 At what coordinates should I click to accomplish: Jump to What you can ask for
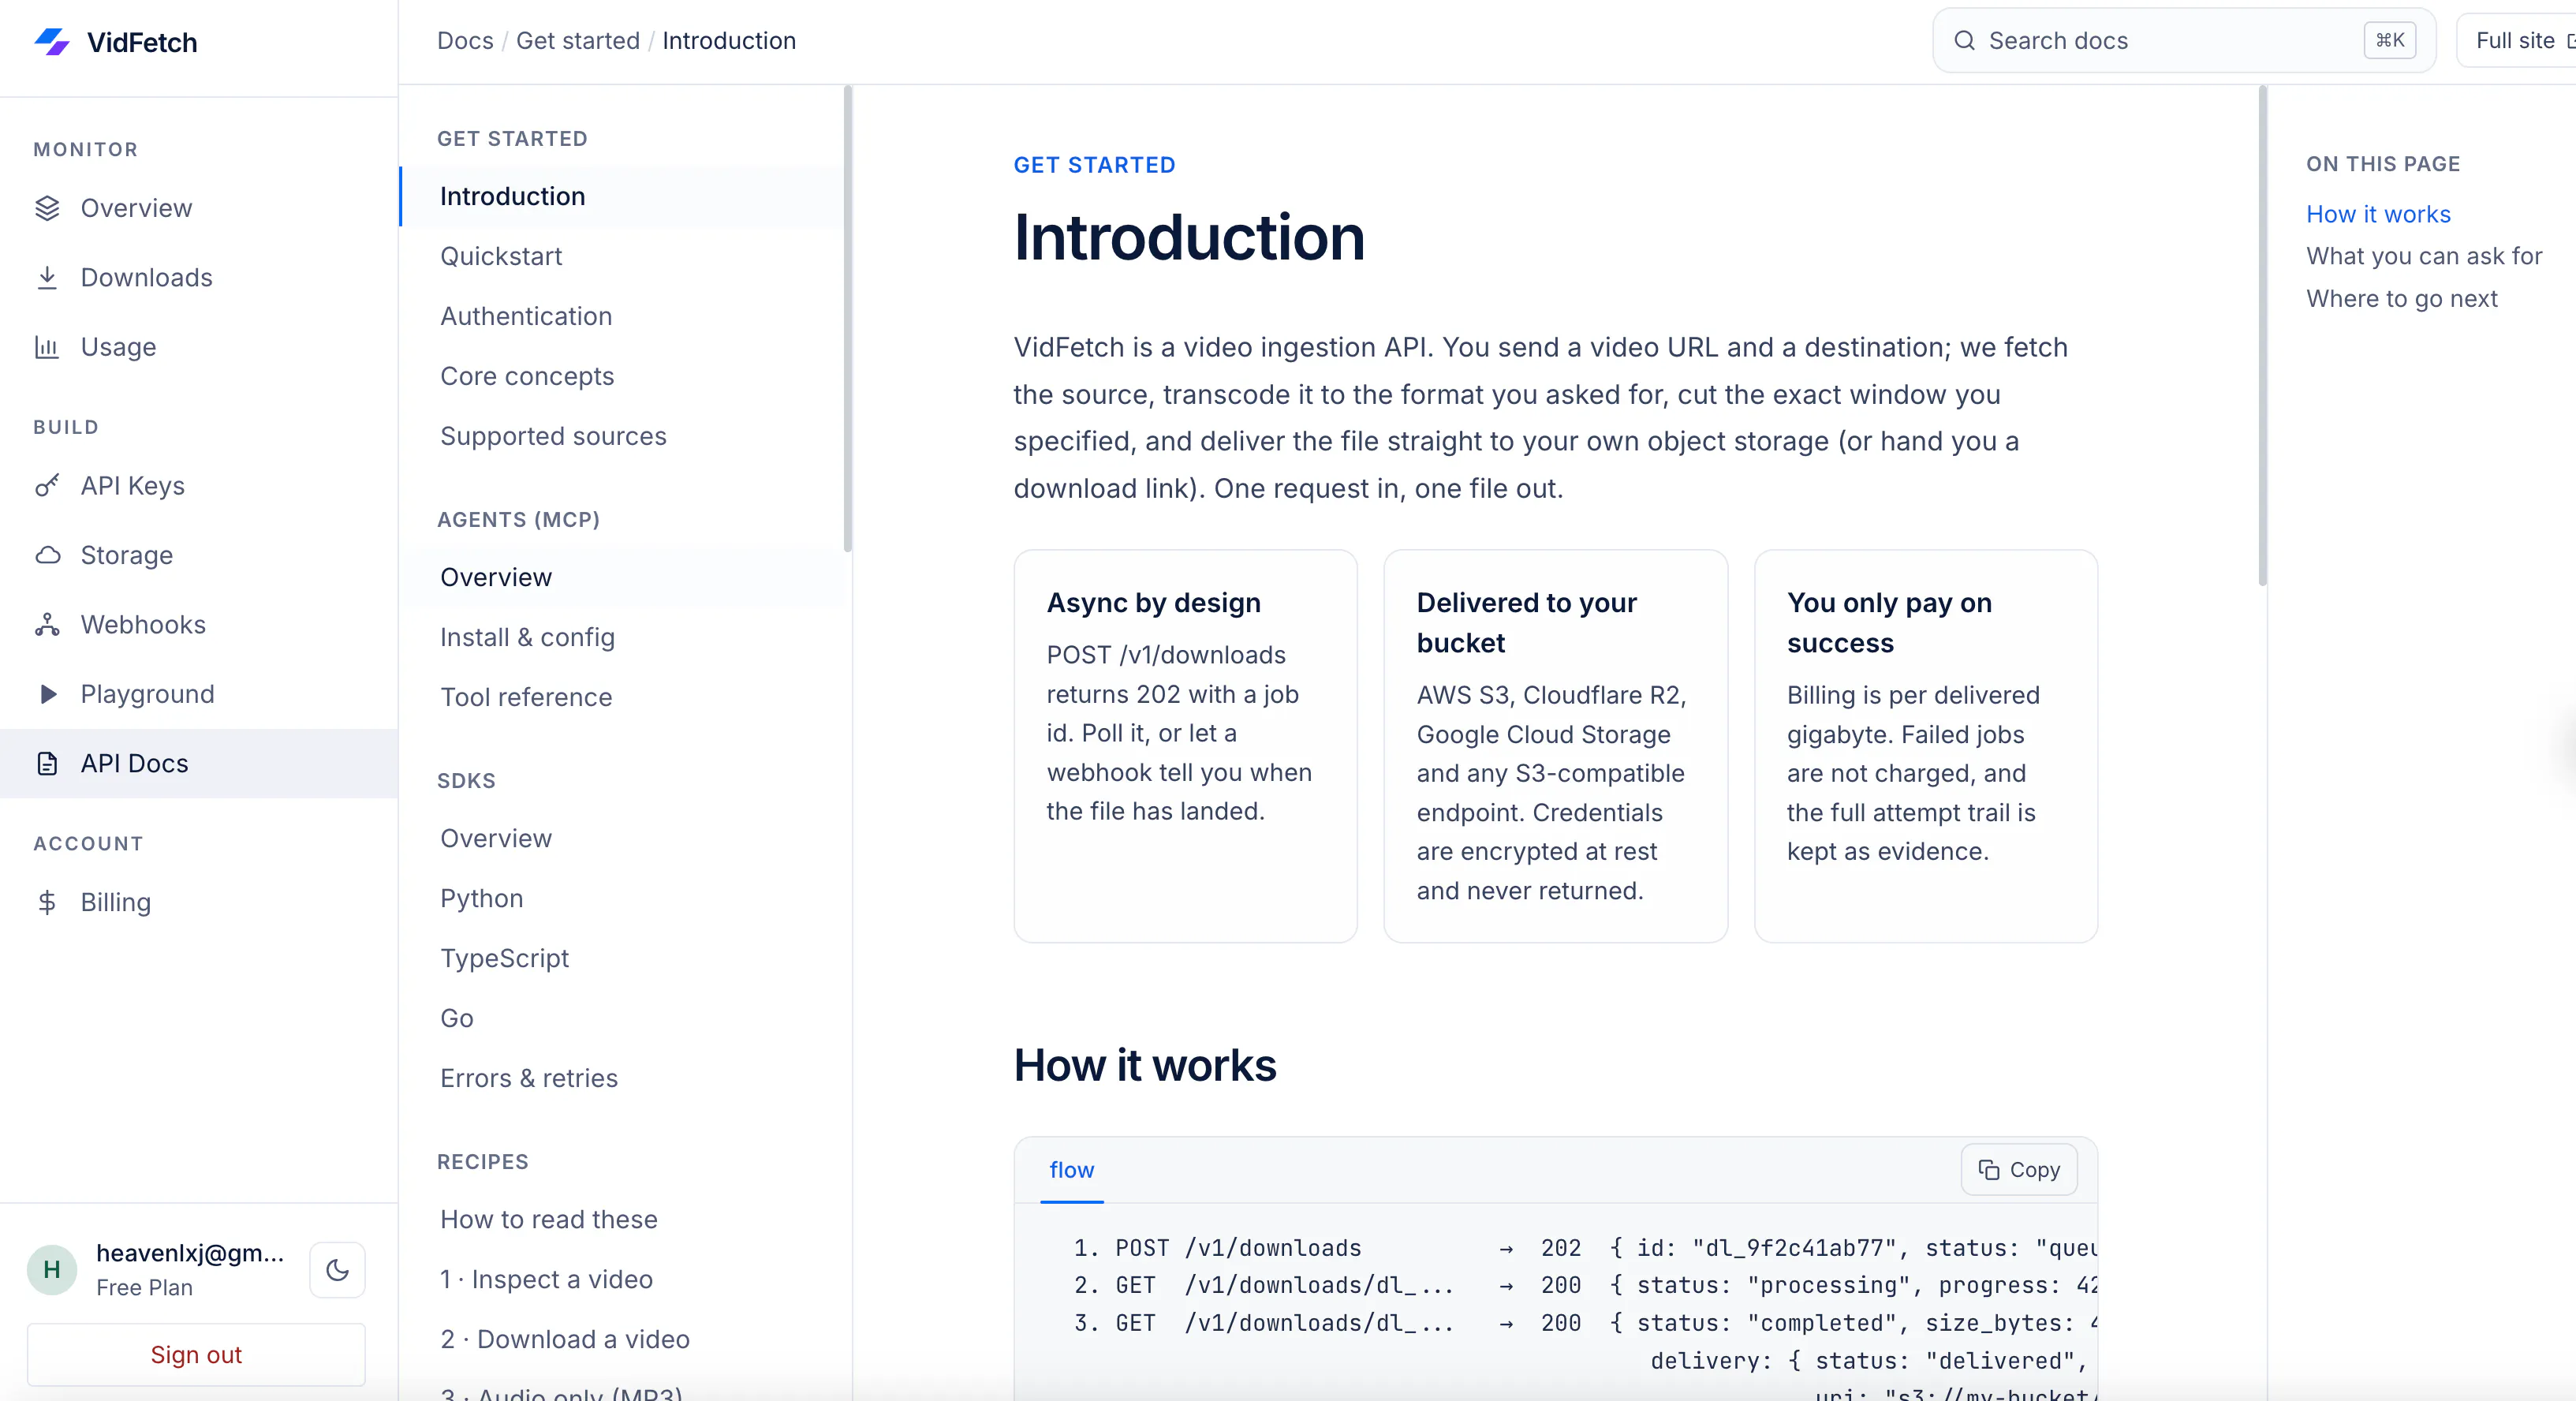[2424, 256]
